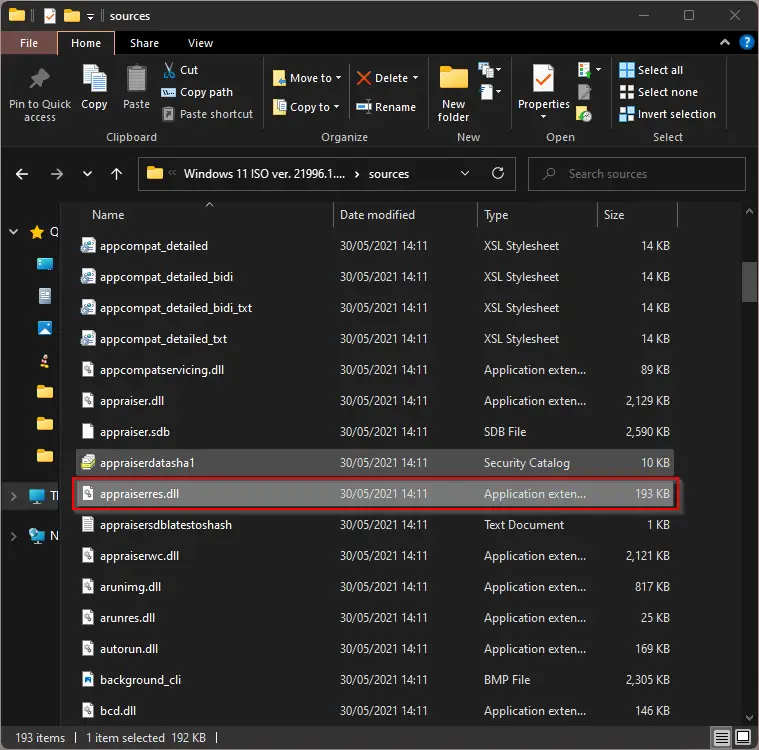Viewport: 759px width, 750px height.
Task: Go back with the back arrow
Action: [22, 174]
